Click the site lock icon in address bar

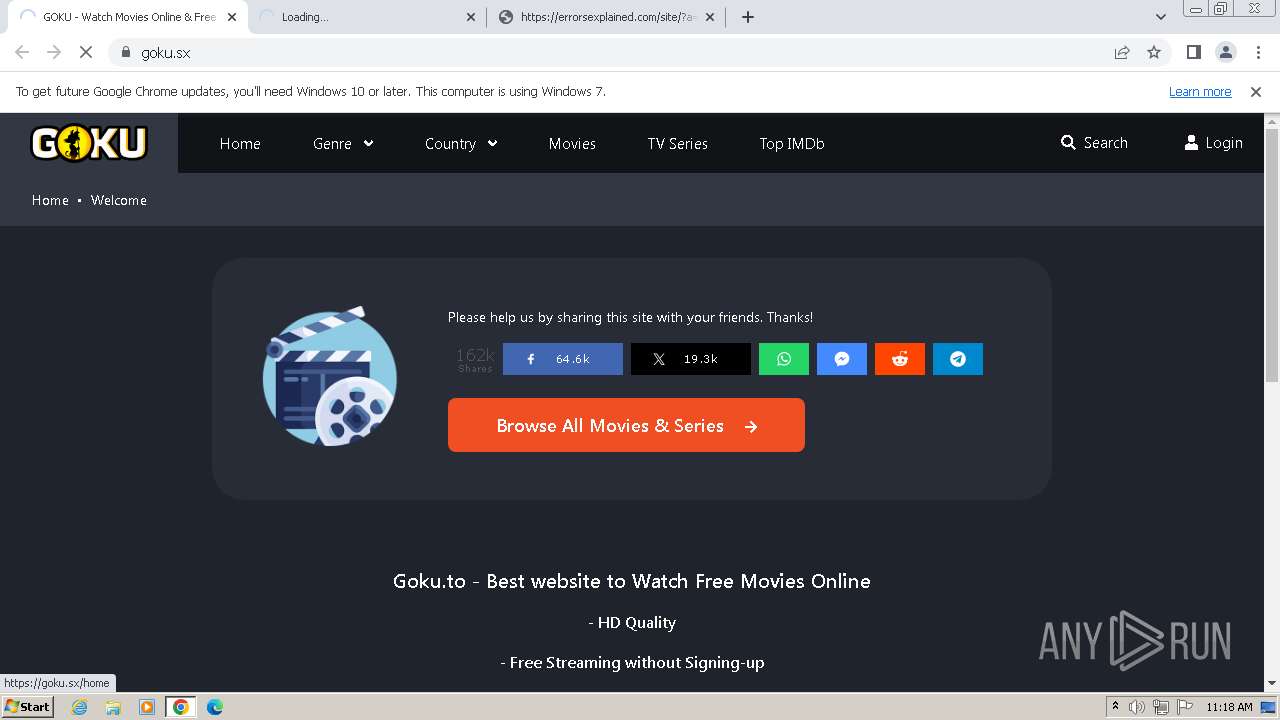[125, 52]
